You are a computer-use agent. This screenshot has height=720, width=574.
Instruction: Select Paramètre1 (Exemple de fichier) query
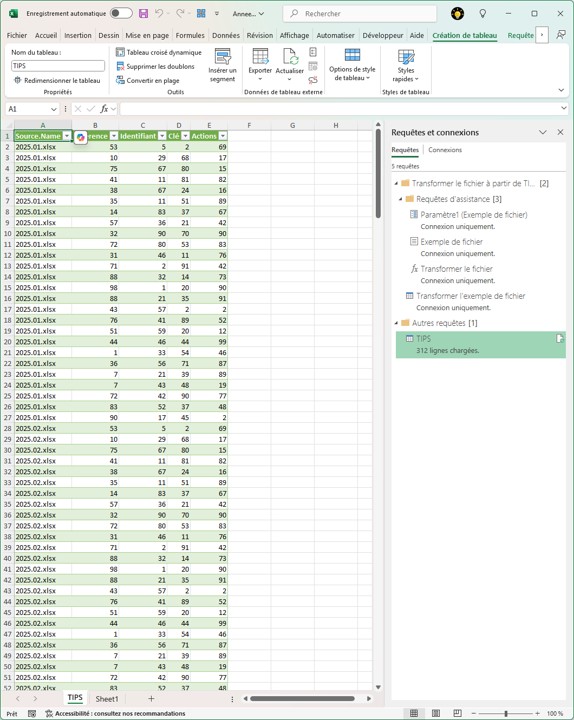tap(473, 214)
